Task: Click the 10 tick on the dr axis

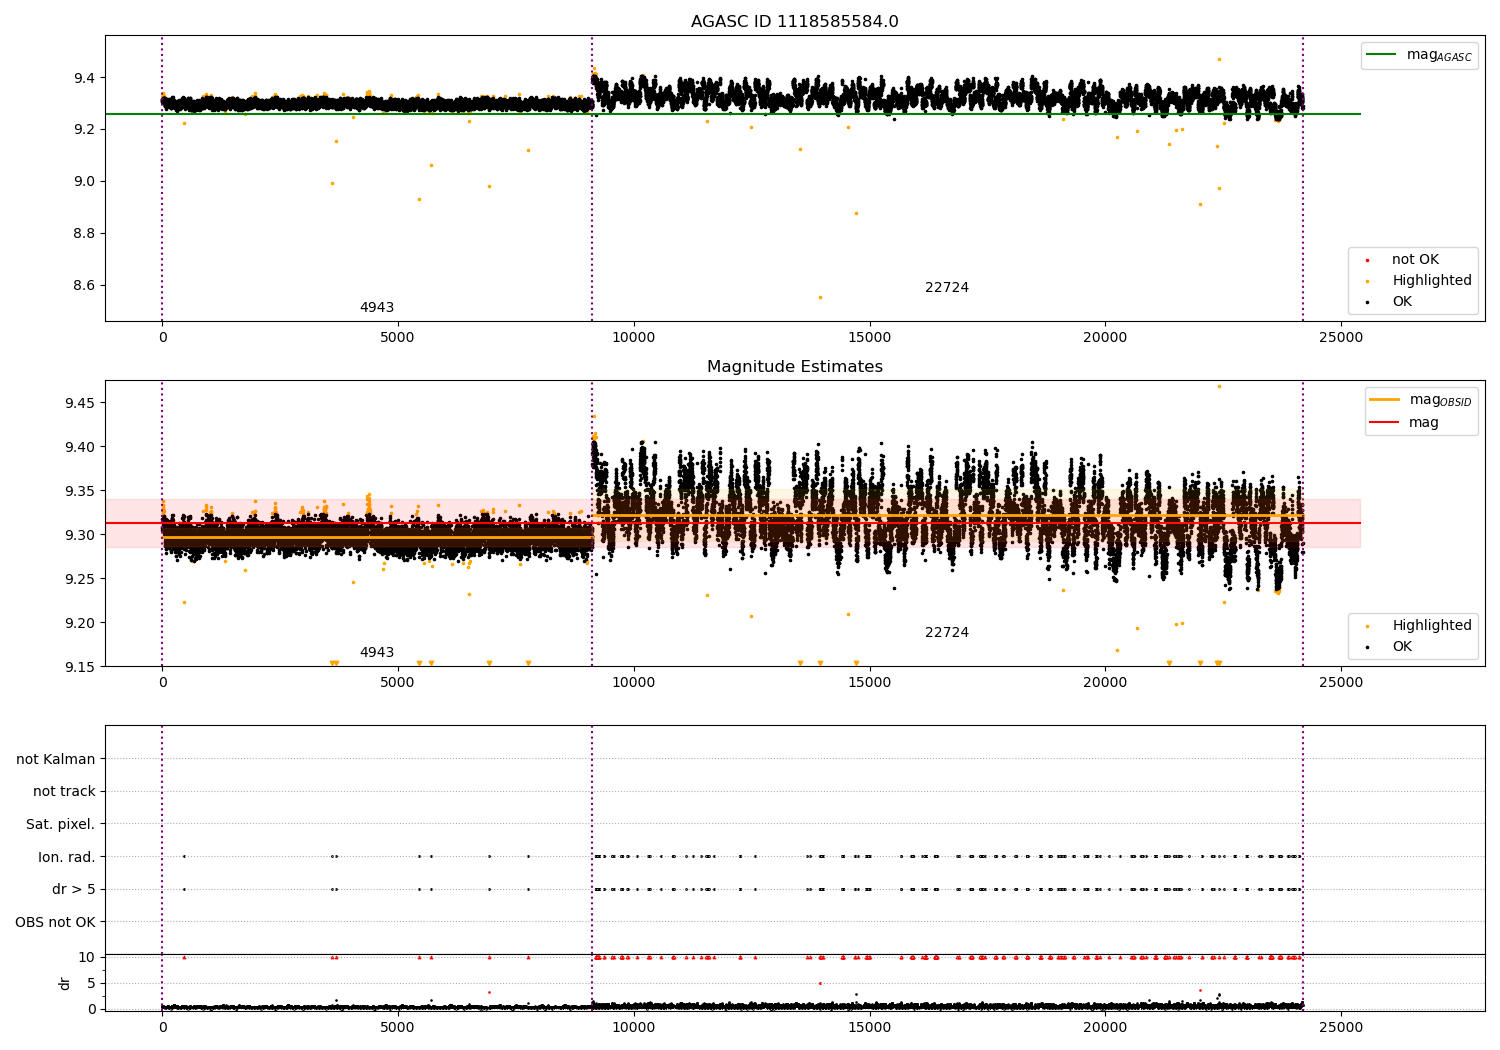Action: pyautogui.click(x=87, y=957)
